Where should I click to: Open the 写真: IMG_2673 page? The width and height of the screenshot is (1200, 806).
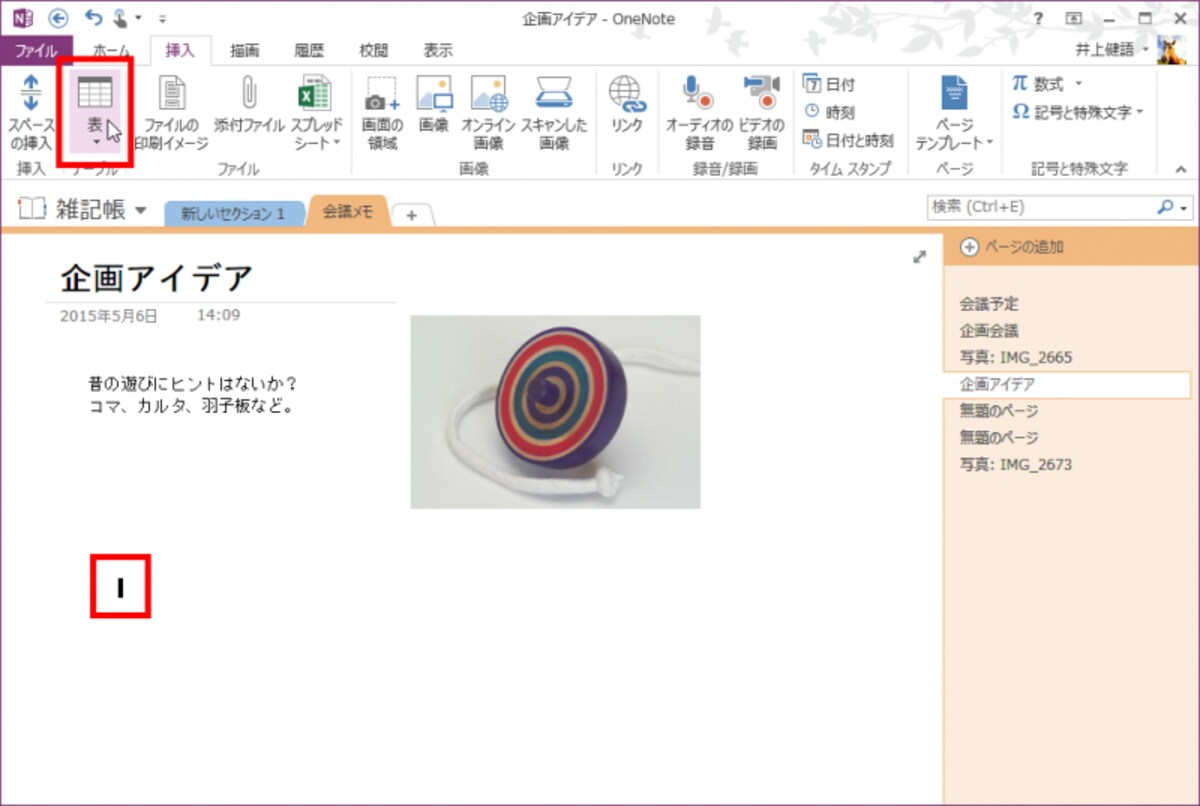1016,465
